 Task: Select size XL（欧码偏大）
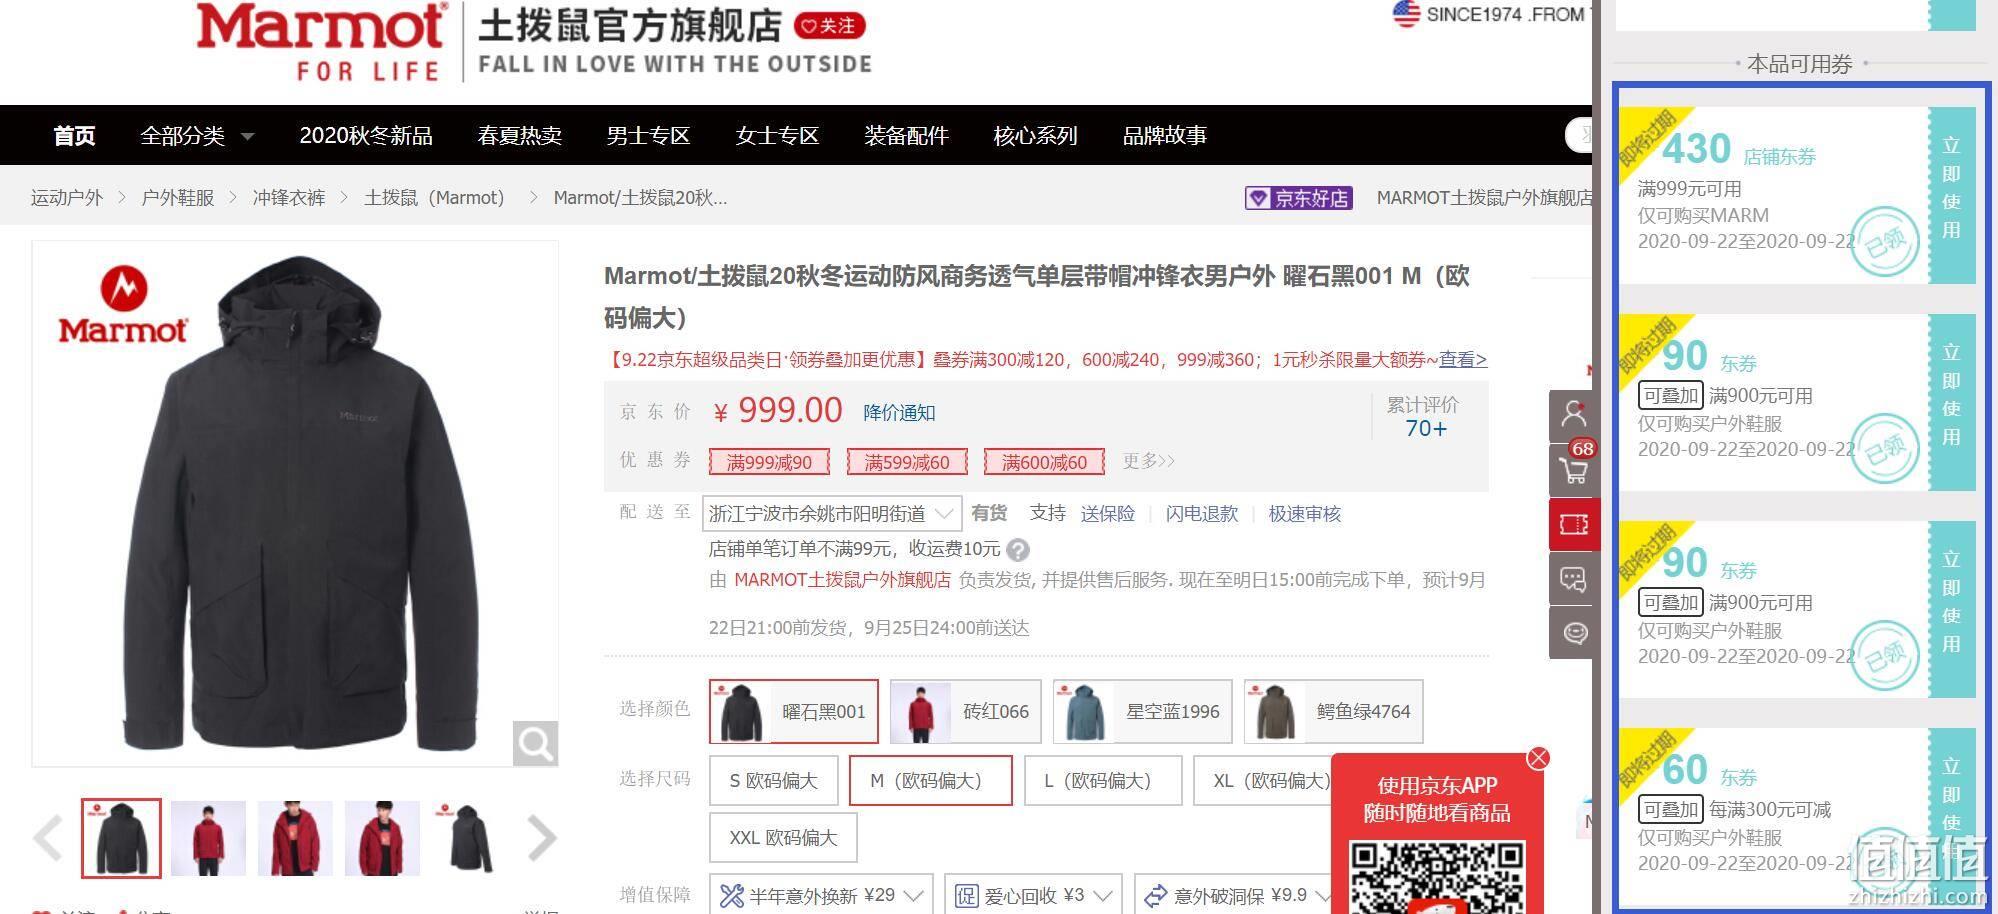coord(1264,780)
